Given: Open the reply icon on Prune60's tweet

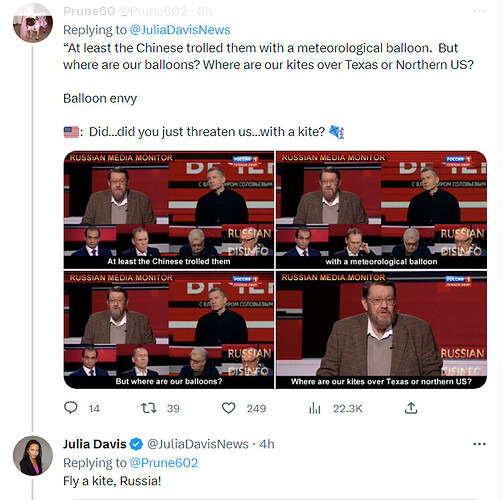Looking at the screenshot, I should point(71,408).
